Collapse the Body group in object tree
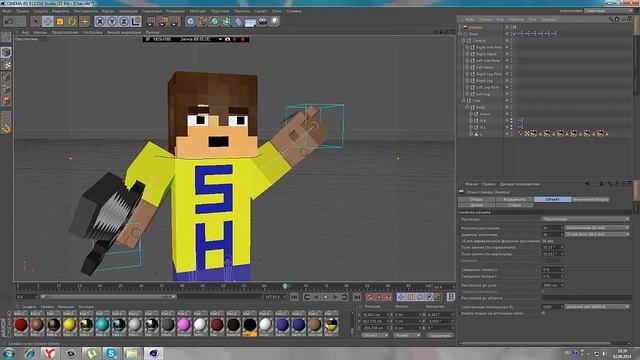The width and height of the screenshot is (640, 360). tap(467, 107)
